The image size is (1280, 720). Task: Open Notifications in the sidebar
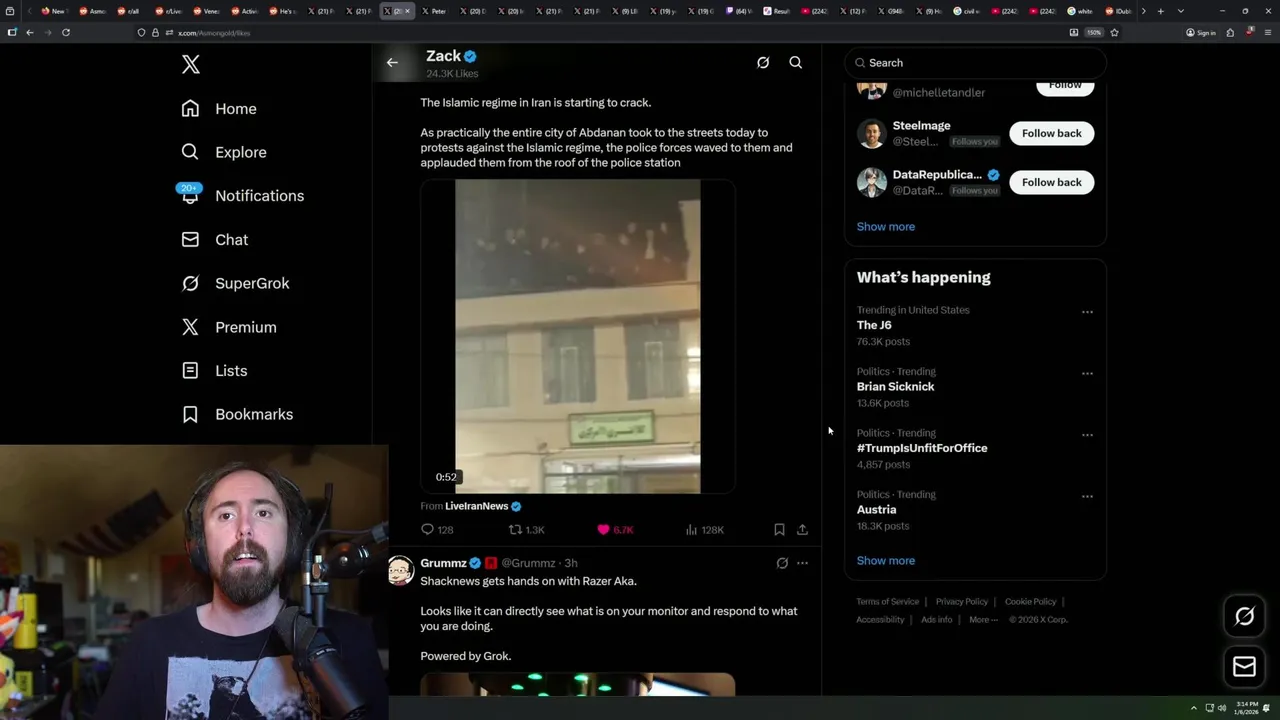click(x=242, y=196)
